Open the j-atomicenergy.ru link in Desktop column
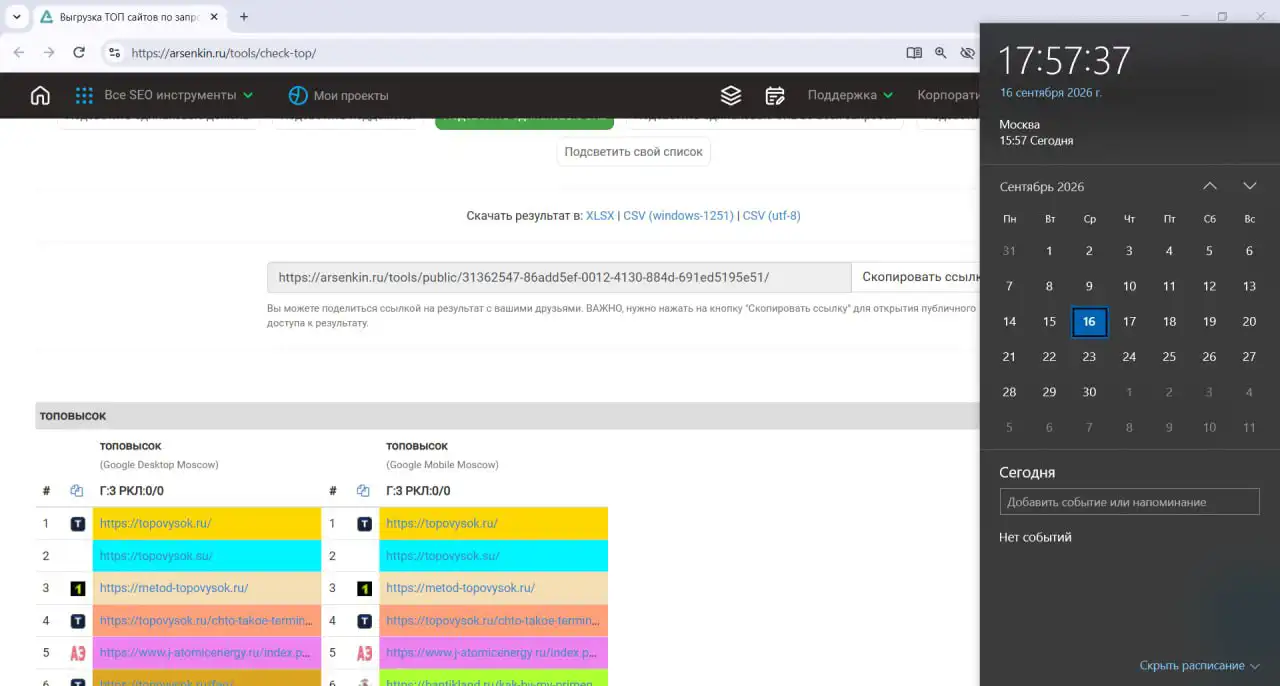This screenshot has height=686, width=1280. pyautogui.click(x=206, y=653)
